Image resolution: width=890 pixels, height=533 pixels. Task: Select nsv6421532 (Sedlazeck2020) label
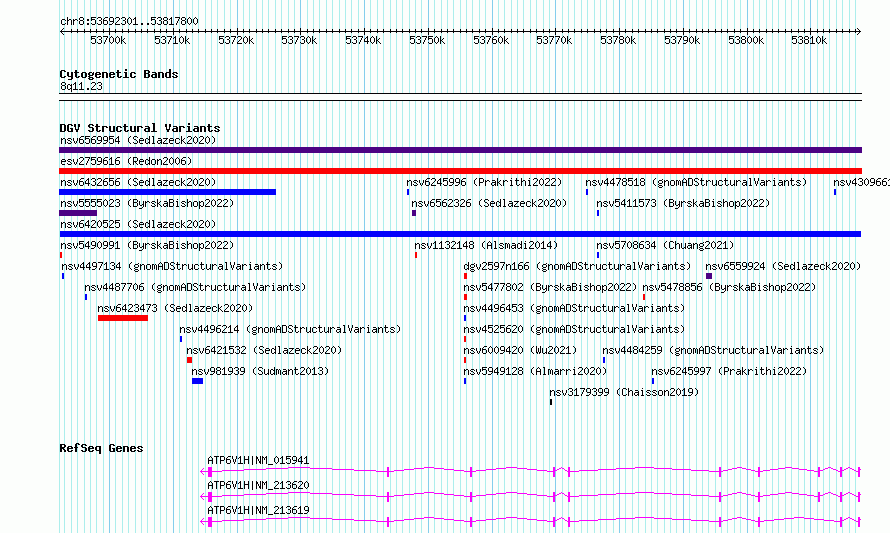(x=265, y=350)
